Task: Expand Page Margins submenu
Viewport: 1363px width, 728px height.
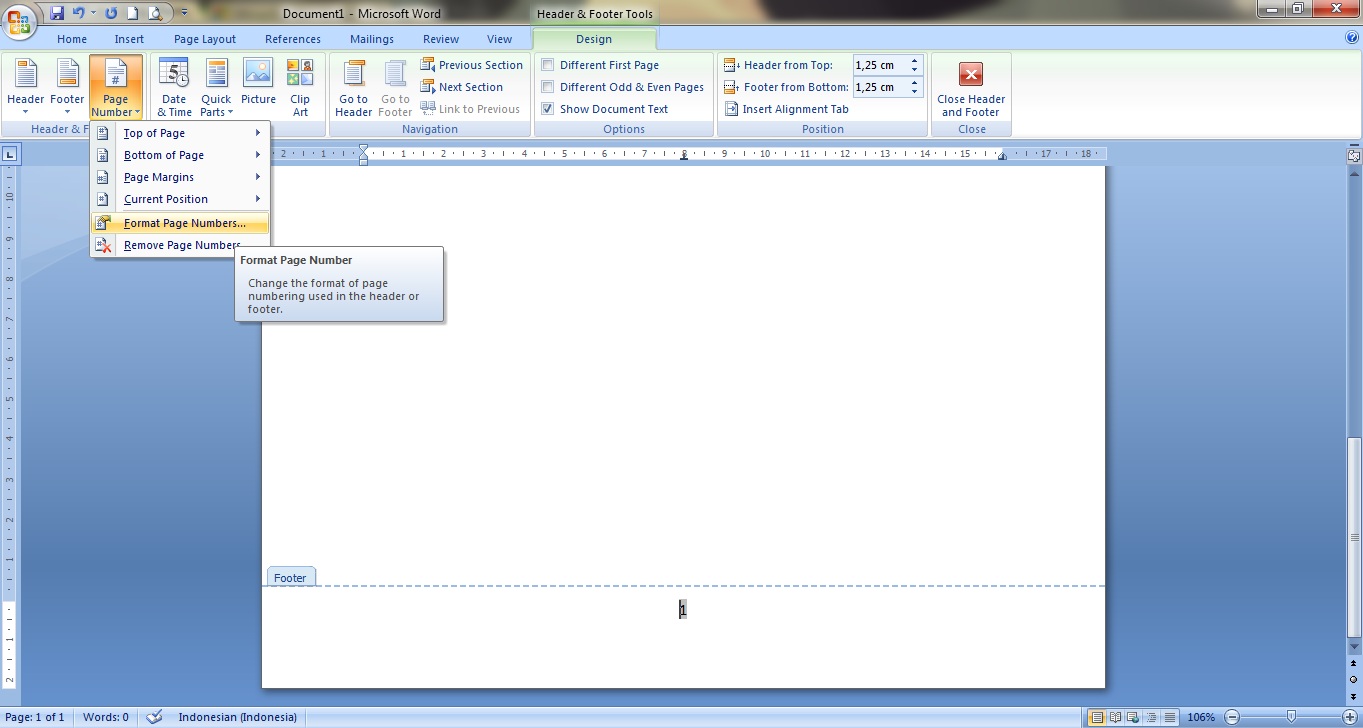Action: 180,177
